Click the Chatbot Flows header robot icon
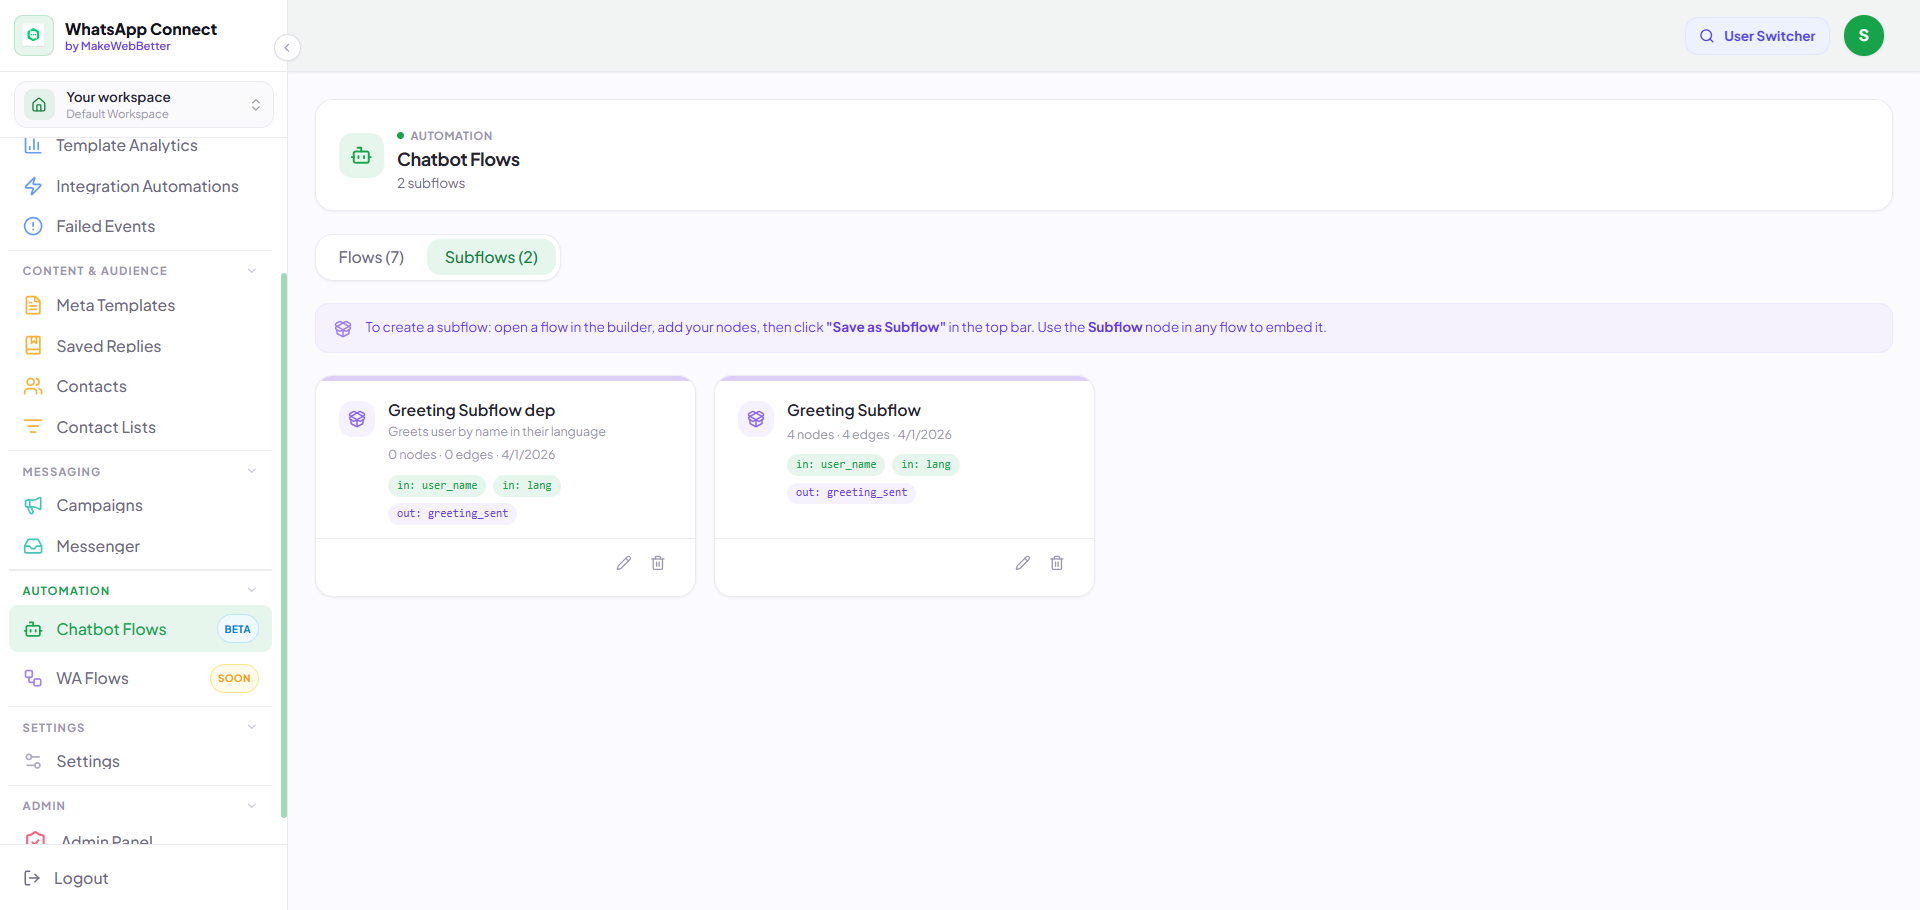Viewport: 1920px width, 910px height. (361, 155)
